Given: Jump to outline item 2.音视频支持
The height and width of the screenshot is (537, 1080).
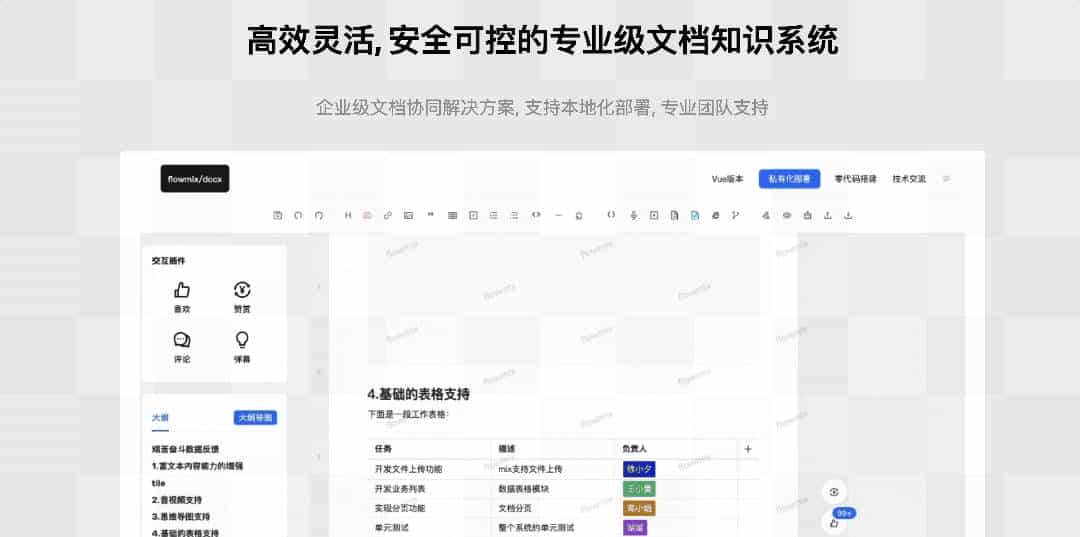Looking at the screenshot, I should click(176, 500).
